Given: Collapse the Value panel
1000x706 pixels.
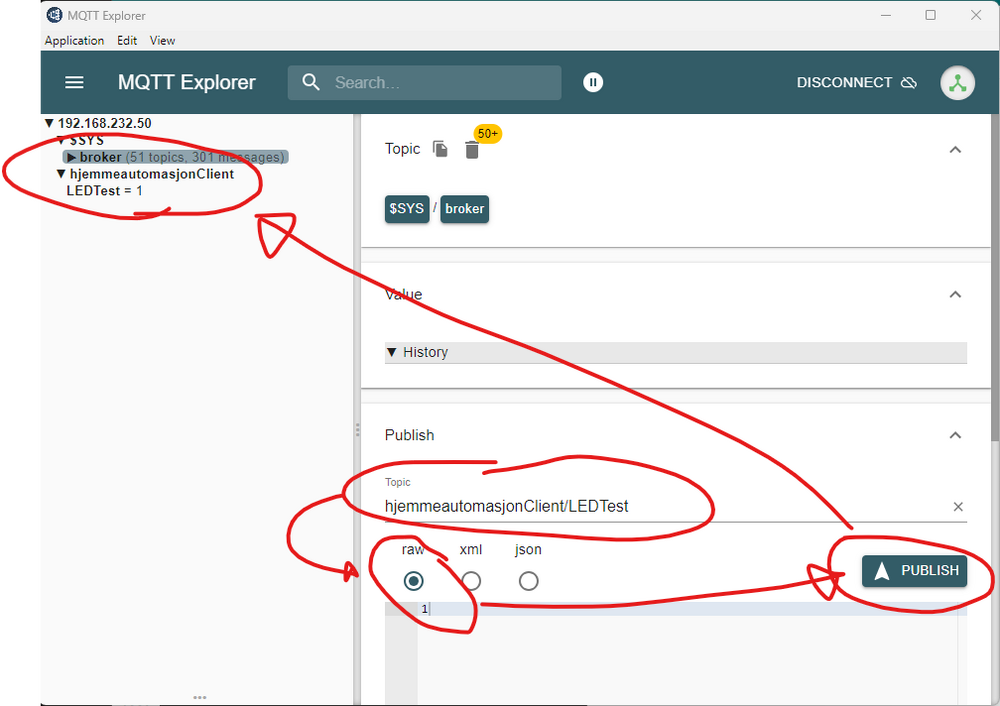Looking at the screenshot, I should click(x=955, y=295).
